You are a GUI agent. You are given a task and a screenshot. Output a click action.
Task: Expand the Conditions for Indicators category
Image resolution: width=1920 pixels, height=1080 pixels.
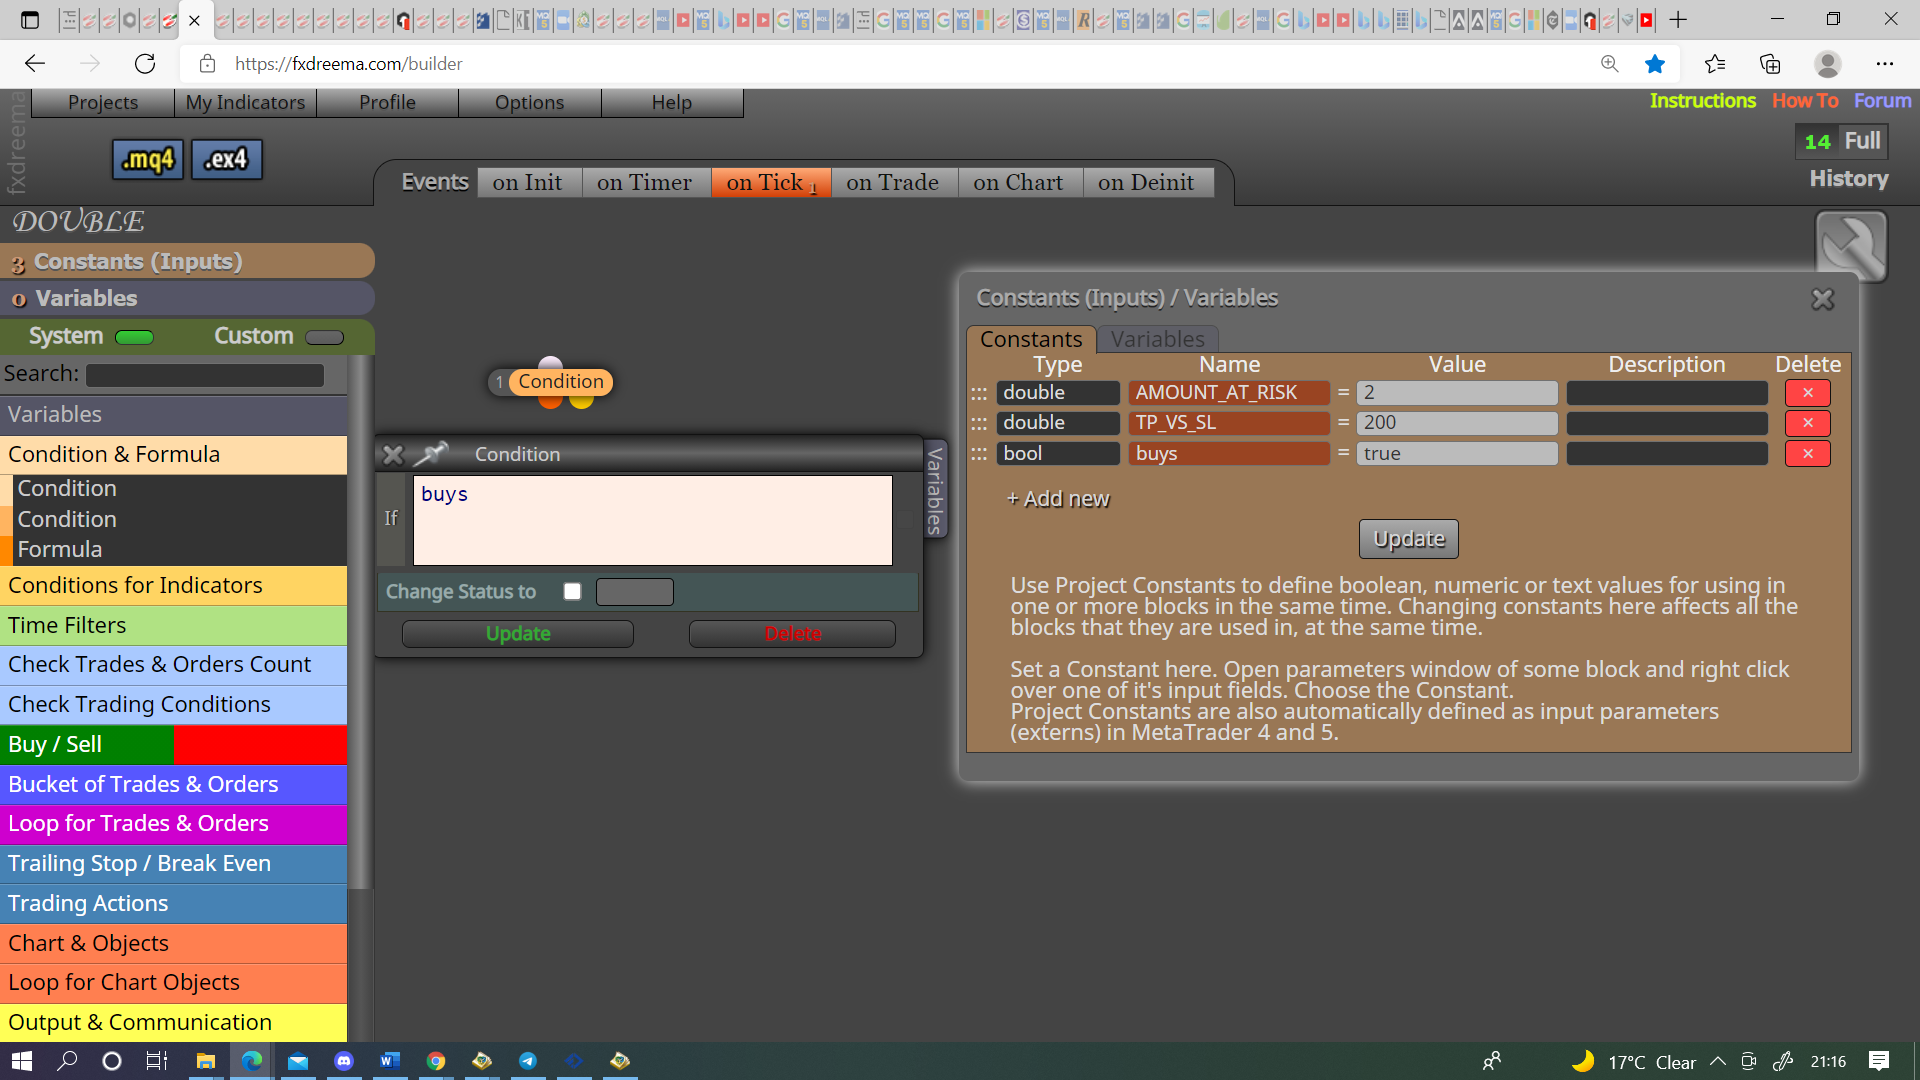tap(174, 585)
